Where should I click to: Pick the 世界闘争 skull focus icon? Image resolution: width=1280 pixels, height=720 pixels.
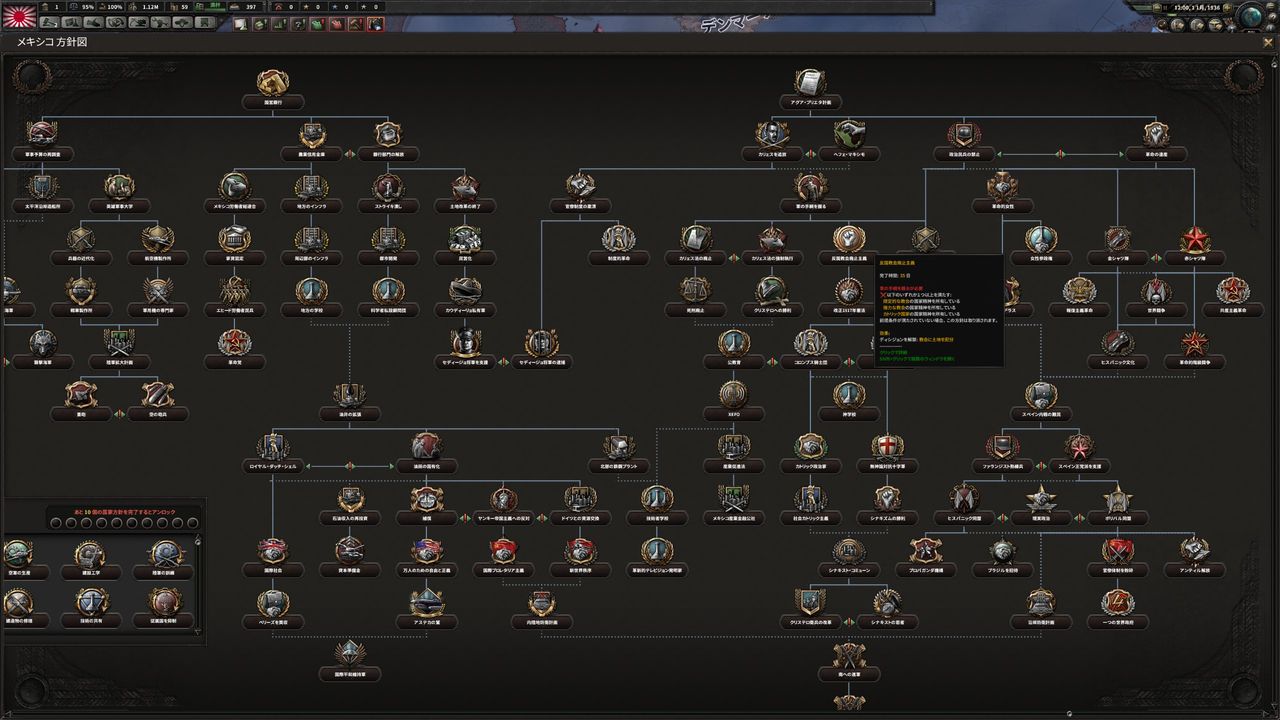(x=1156, y=290)
